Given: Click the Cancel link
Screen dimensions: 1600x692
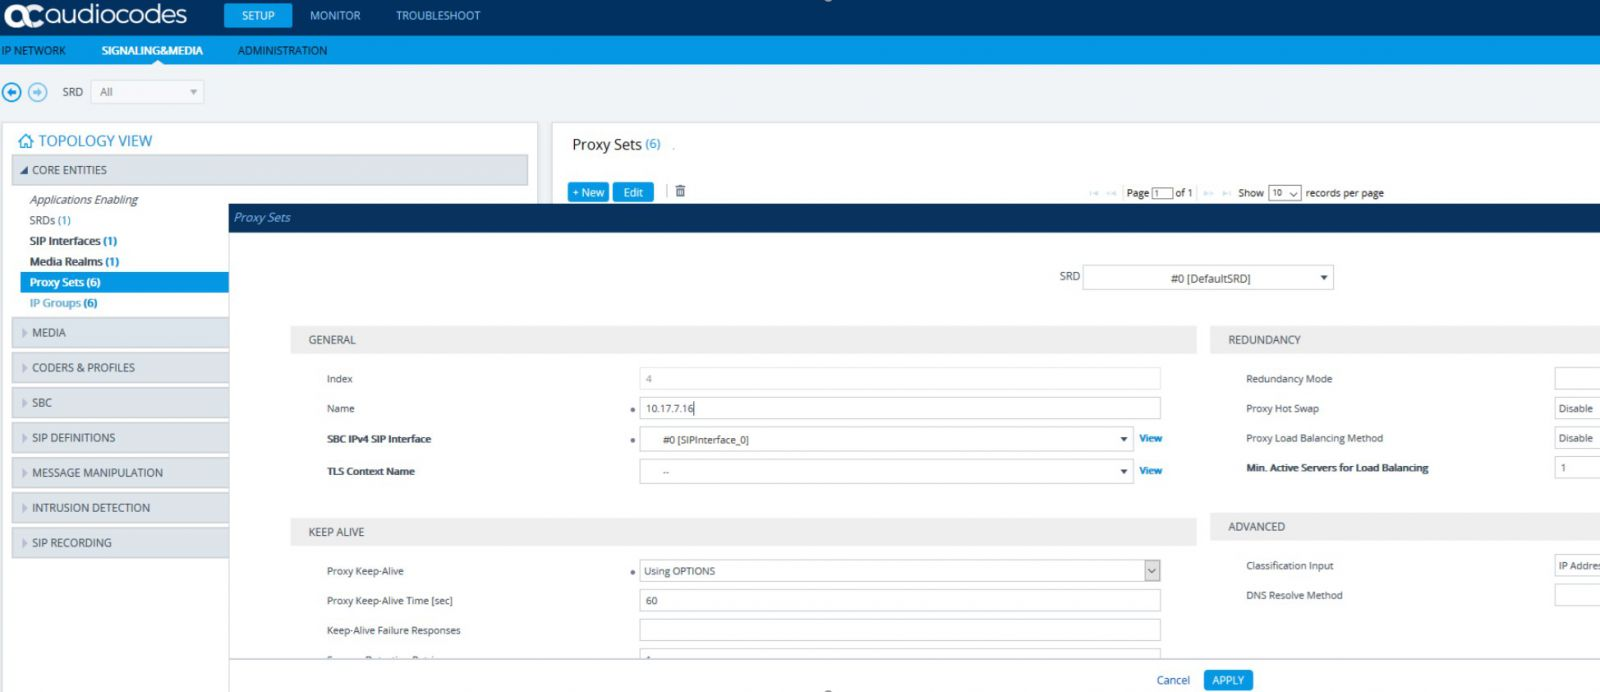Looking at the screenshot, I should click(1173, 680).
